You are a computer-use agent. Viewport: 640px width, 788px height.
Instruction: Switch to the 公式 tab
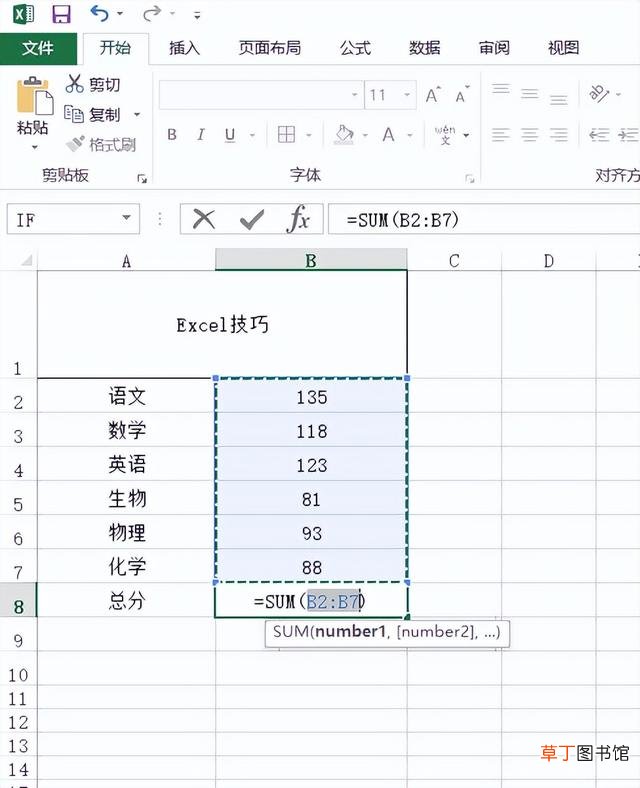(355, 48)
